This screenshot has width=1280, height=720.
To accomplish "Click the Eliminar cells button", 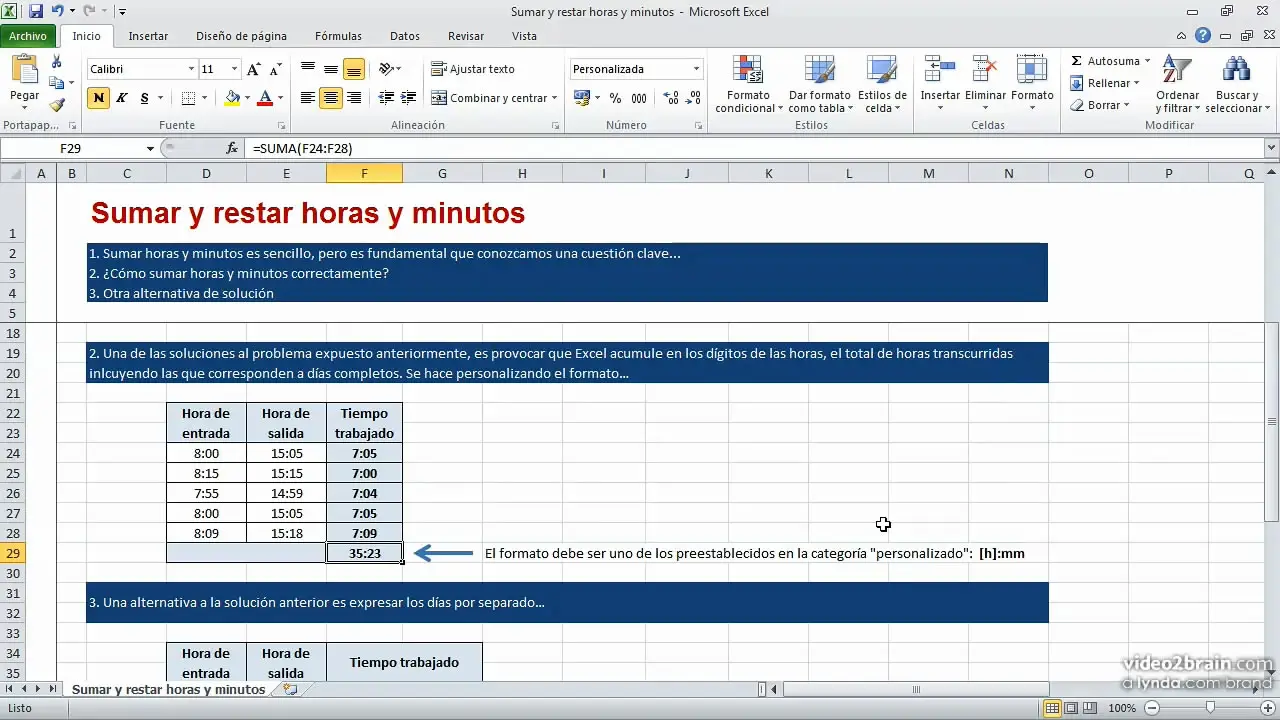I will tap(985, 84).
